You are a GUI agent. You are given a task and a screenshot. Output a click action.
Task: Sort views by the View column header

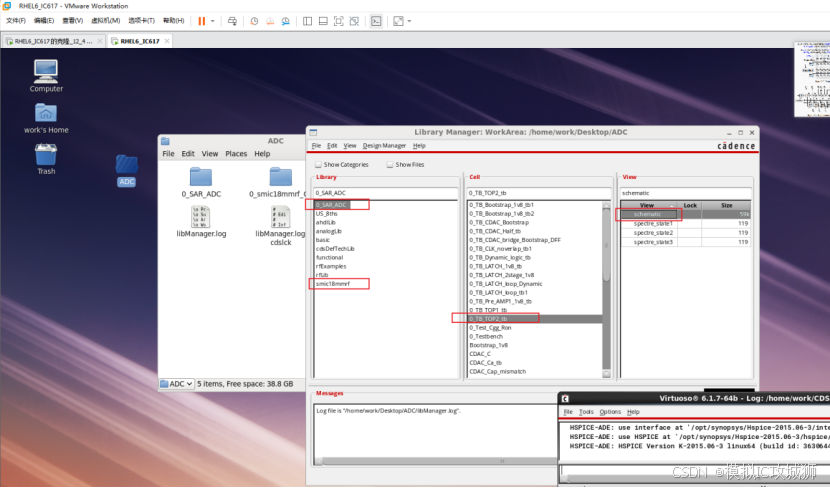649,205
